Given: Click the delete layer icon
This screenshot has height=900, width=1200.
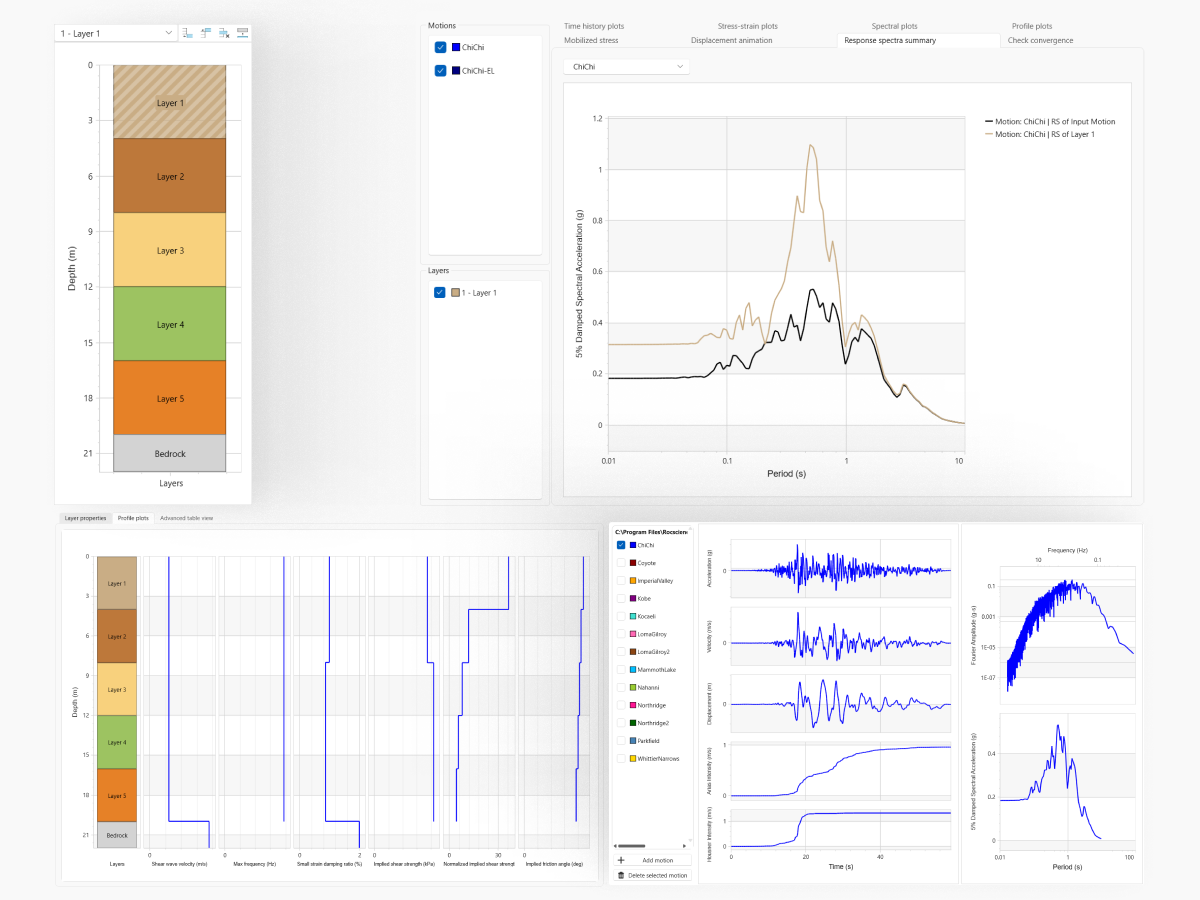Looking at the screenshot, I should tap(224, 33).
